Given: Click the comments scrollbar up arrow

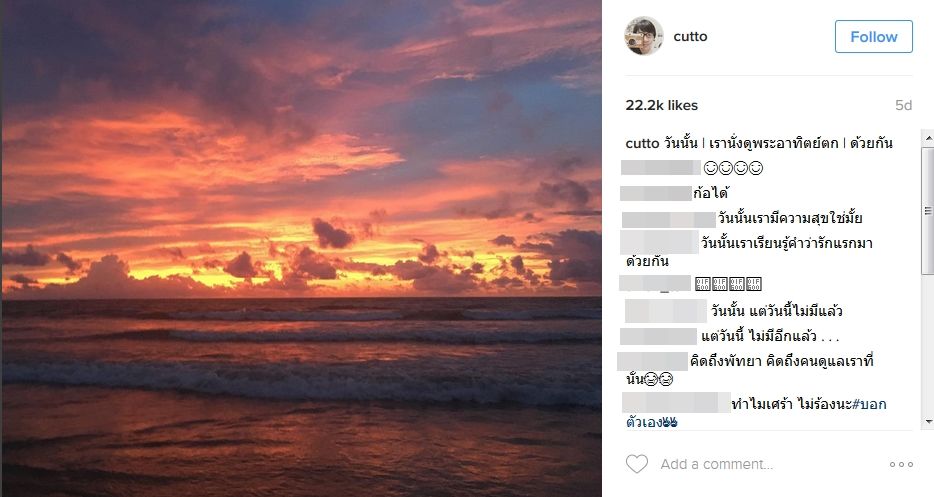Looking at the screenshot, I should (x=928, y=138).
